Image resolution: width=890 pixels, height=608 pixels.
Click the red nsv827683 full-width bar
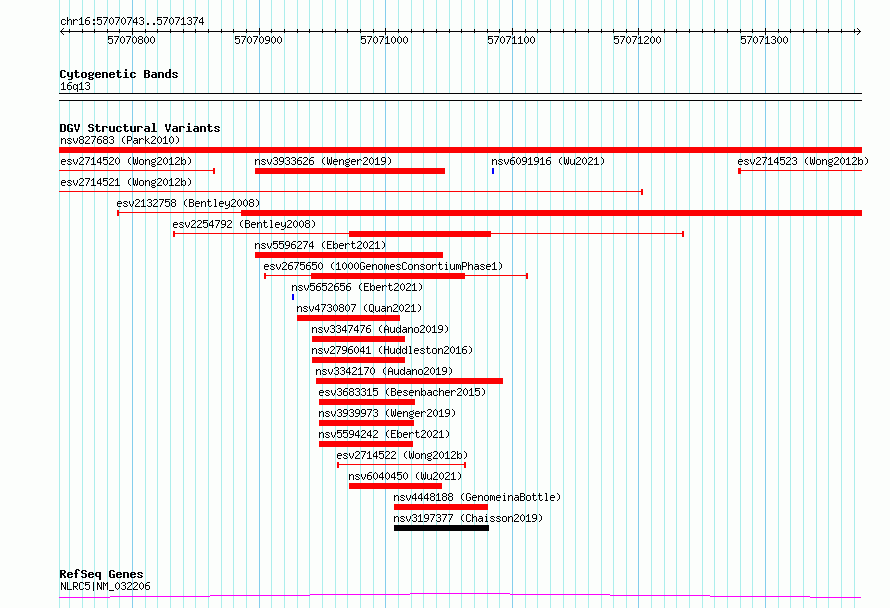(x=460, y=150)
